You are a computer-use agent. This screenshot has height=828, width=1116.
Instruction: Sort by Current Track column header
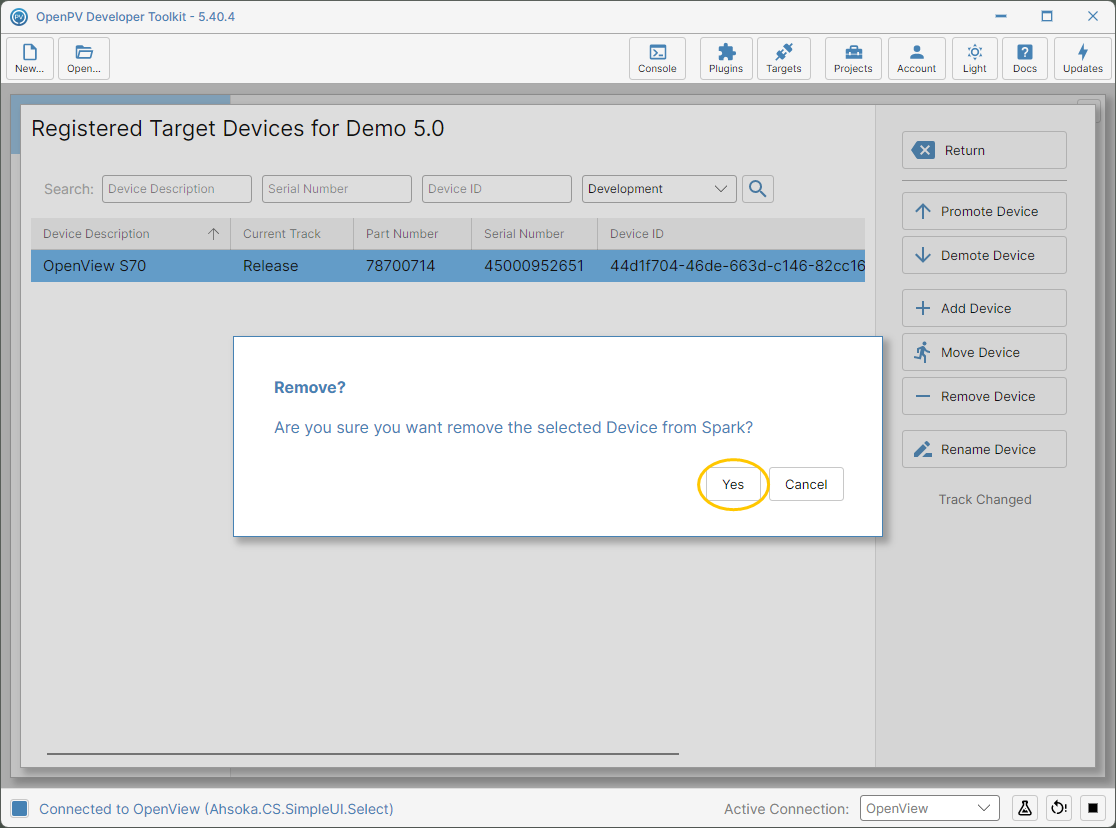(x=292, y=234)
